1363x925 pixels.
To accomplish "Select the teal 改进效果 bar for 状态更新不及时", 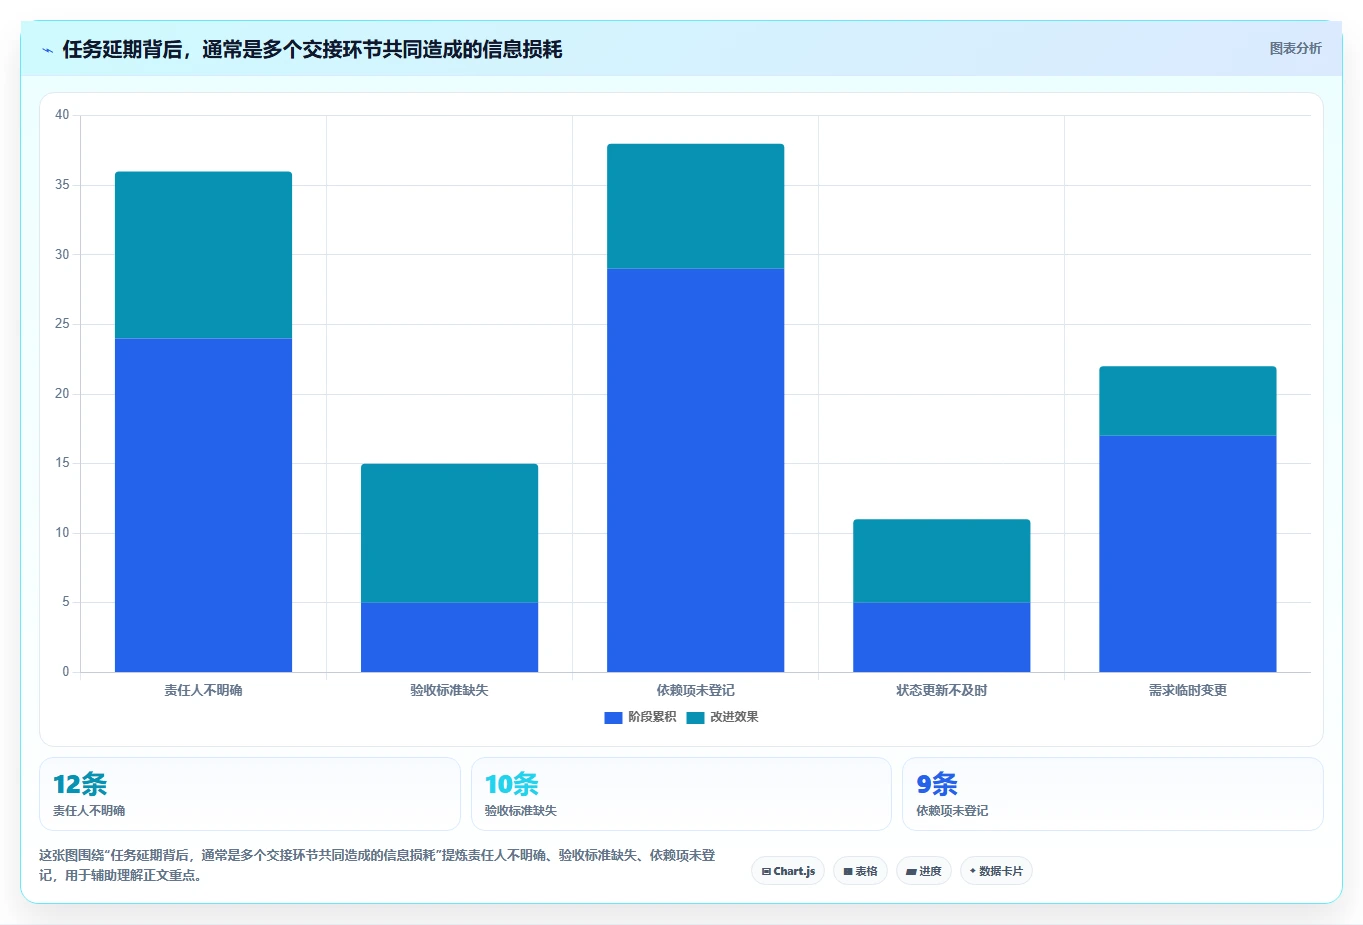I will (x=941, y=561).
